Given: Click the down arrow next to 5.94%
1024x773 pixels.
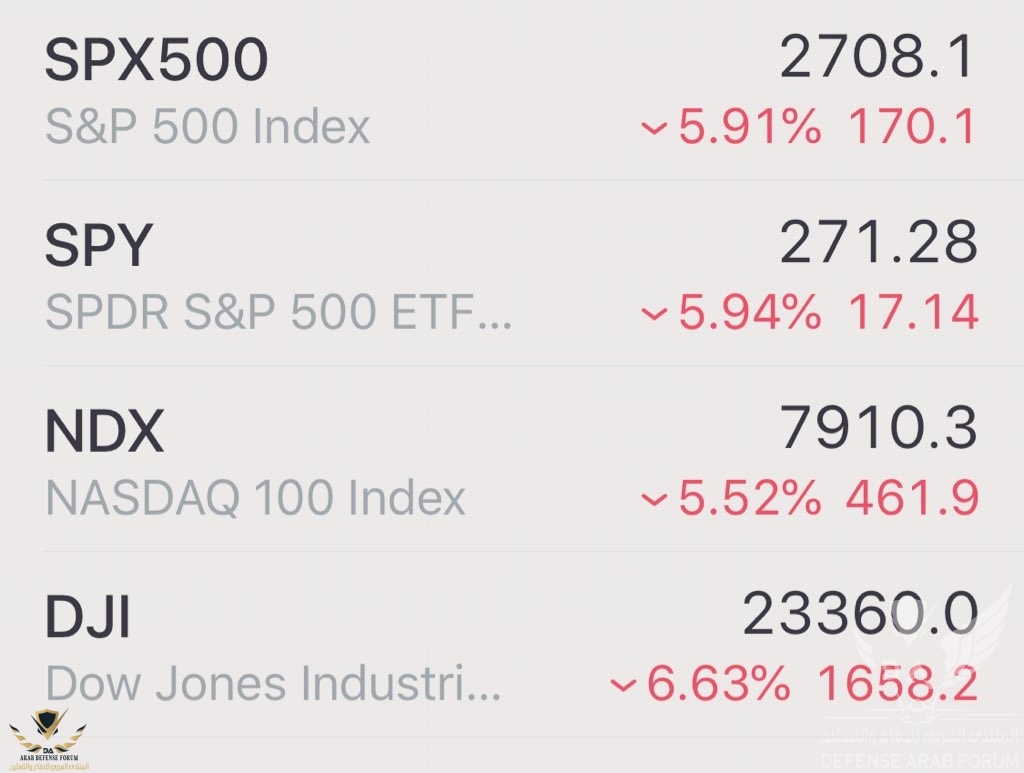Looking at the screenshot, I should (x=655, y=315).
